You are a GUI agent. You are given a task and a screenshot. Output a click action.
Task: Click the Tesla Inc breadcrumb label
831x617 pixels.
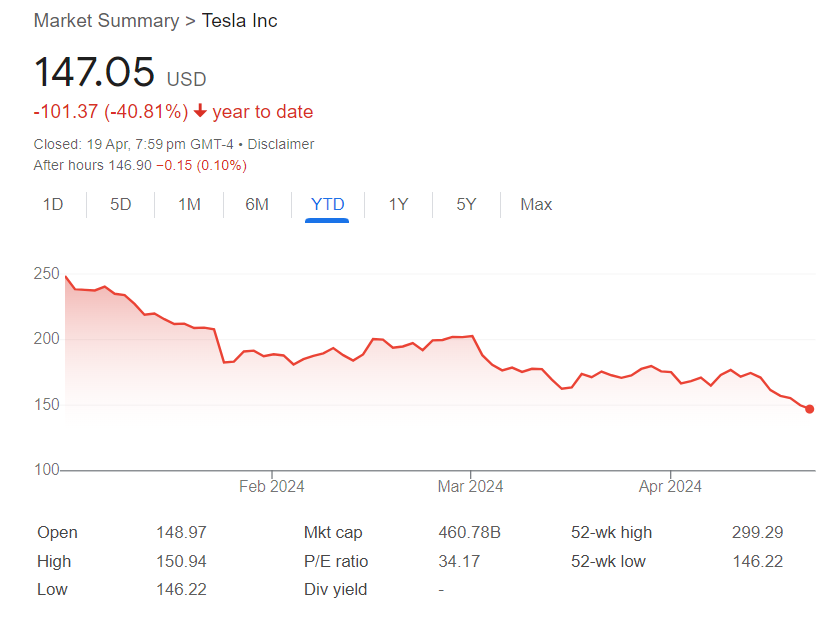[239, 20]
